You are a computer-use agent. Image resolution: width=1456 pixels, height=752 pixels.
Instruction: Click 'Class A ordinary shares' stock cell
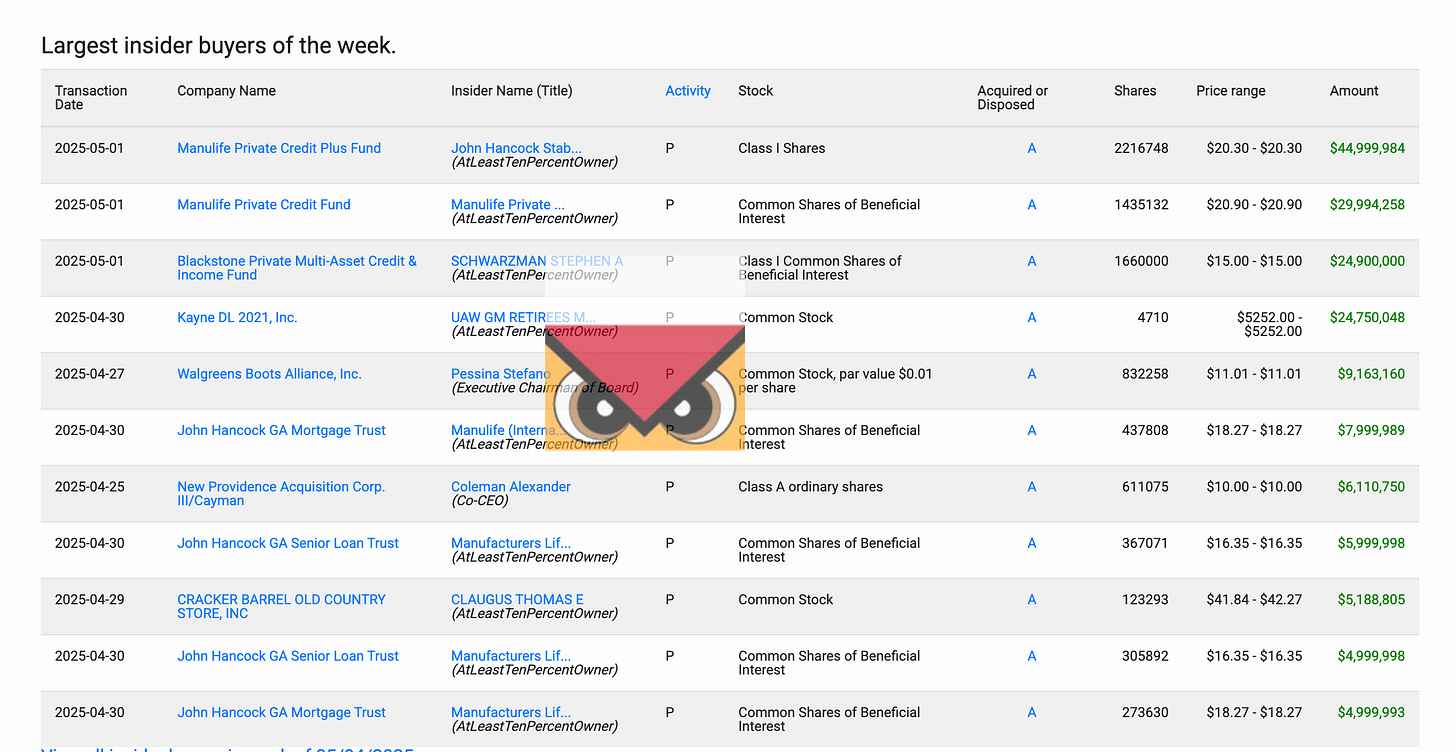[811, 487]
